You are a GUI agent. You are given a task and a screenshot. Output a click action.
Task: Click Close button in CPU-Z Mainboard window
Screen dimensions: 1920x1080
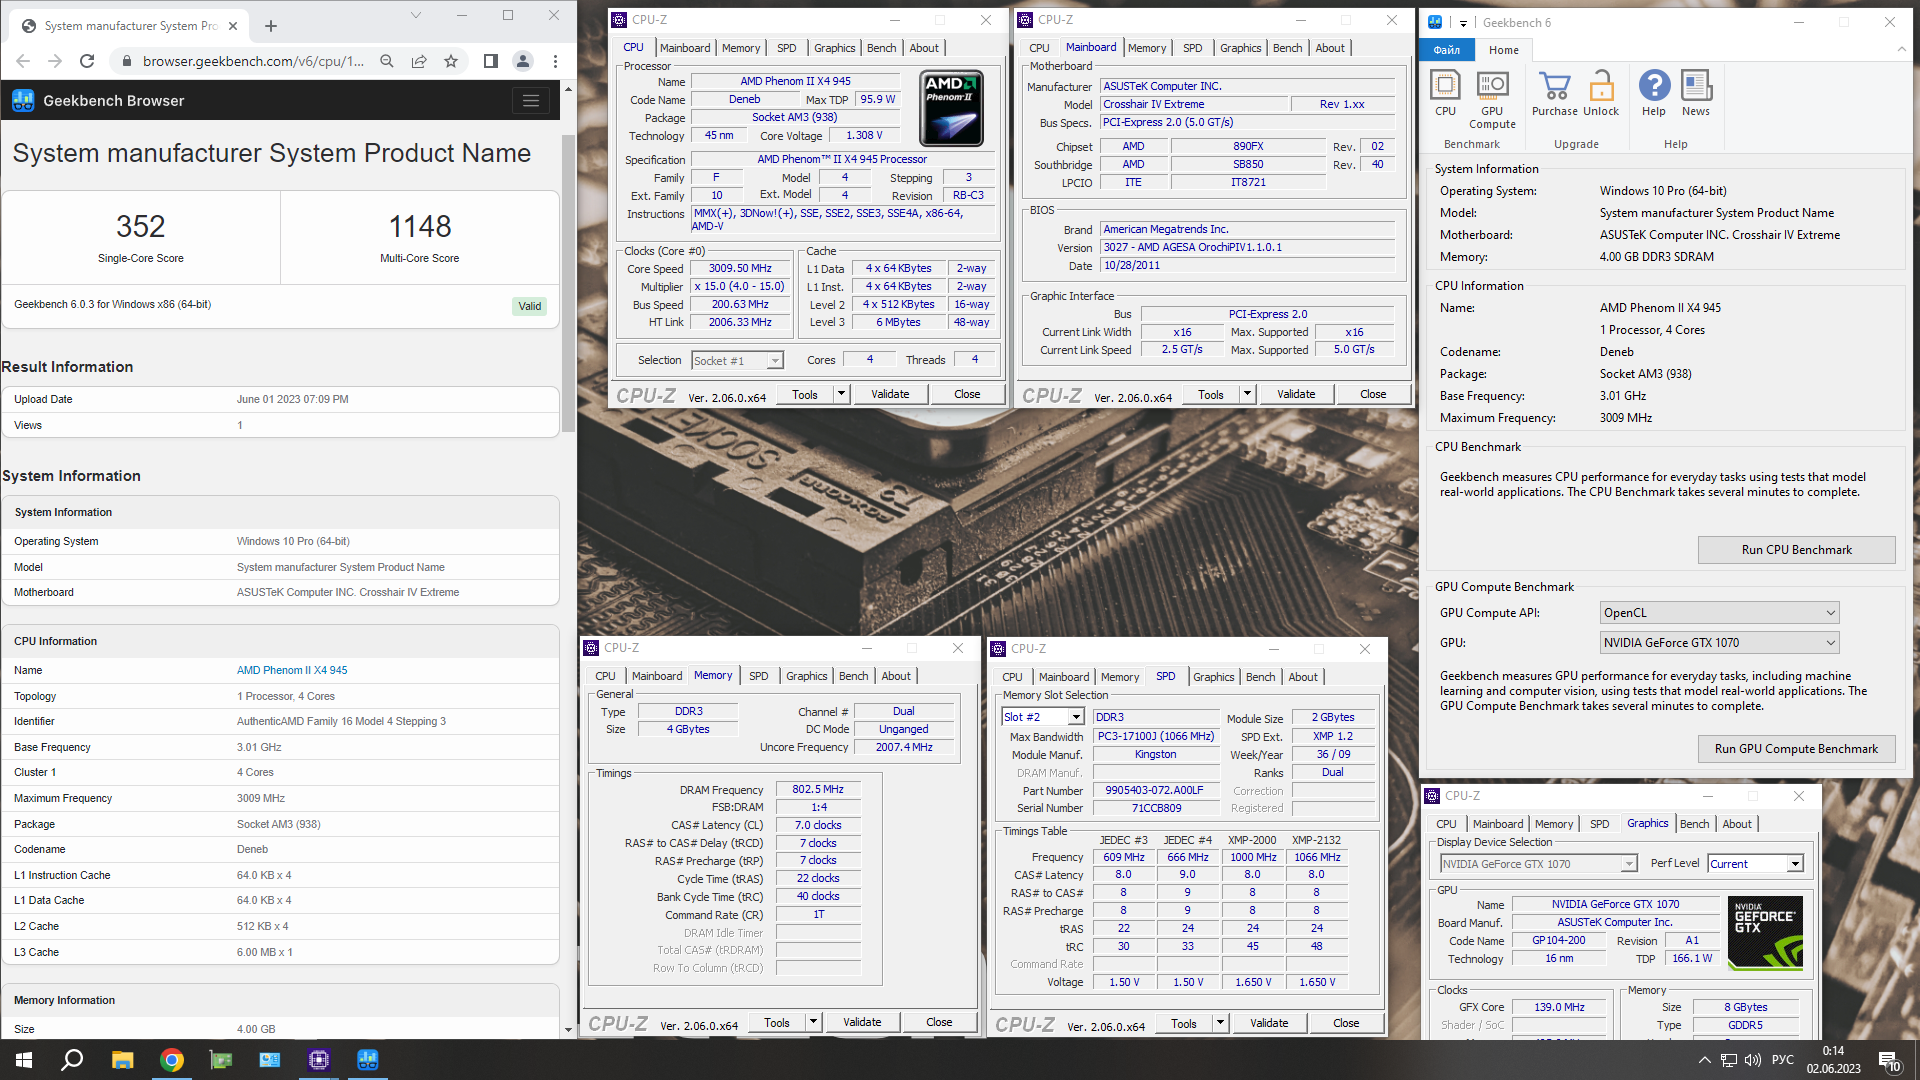1372,394
